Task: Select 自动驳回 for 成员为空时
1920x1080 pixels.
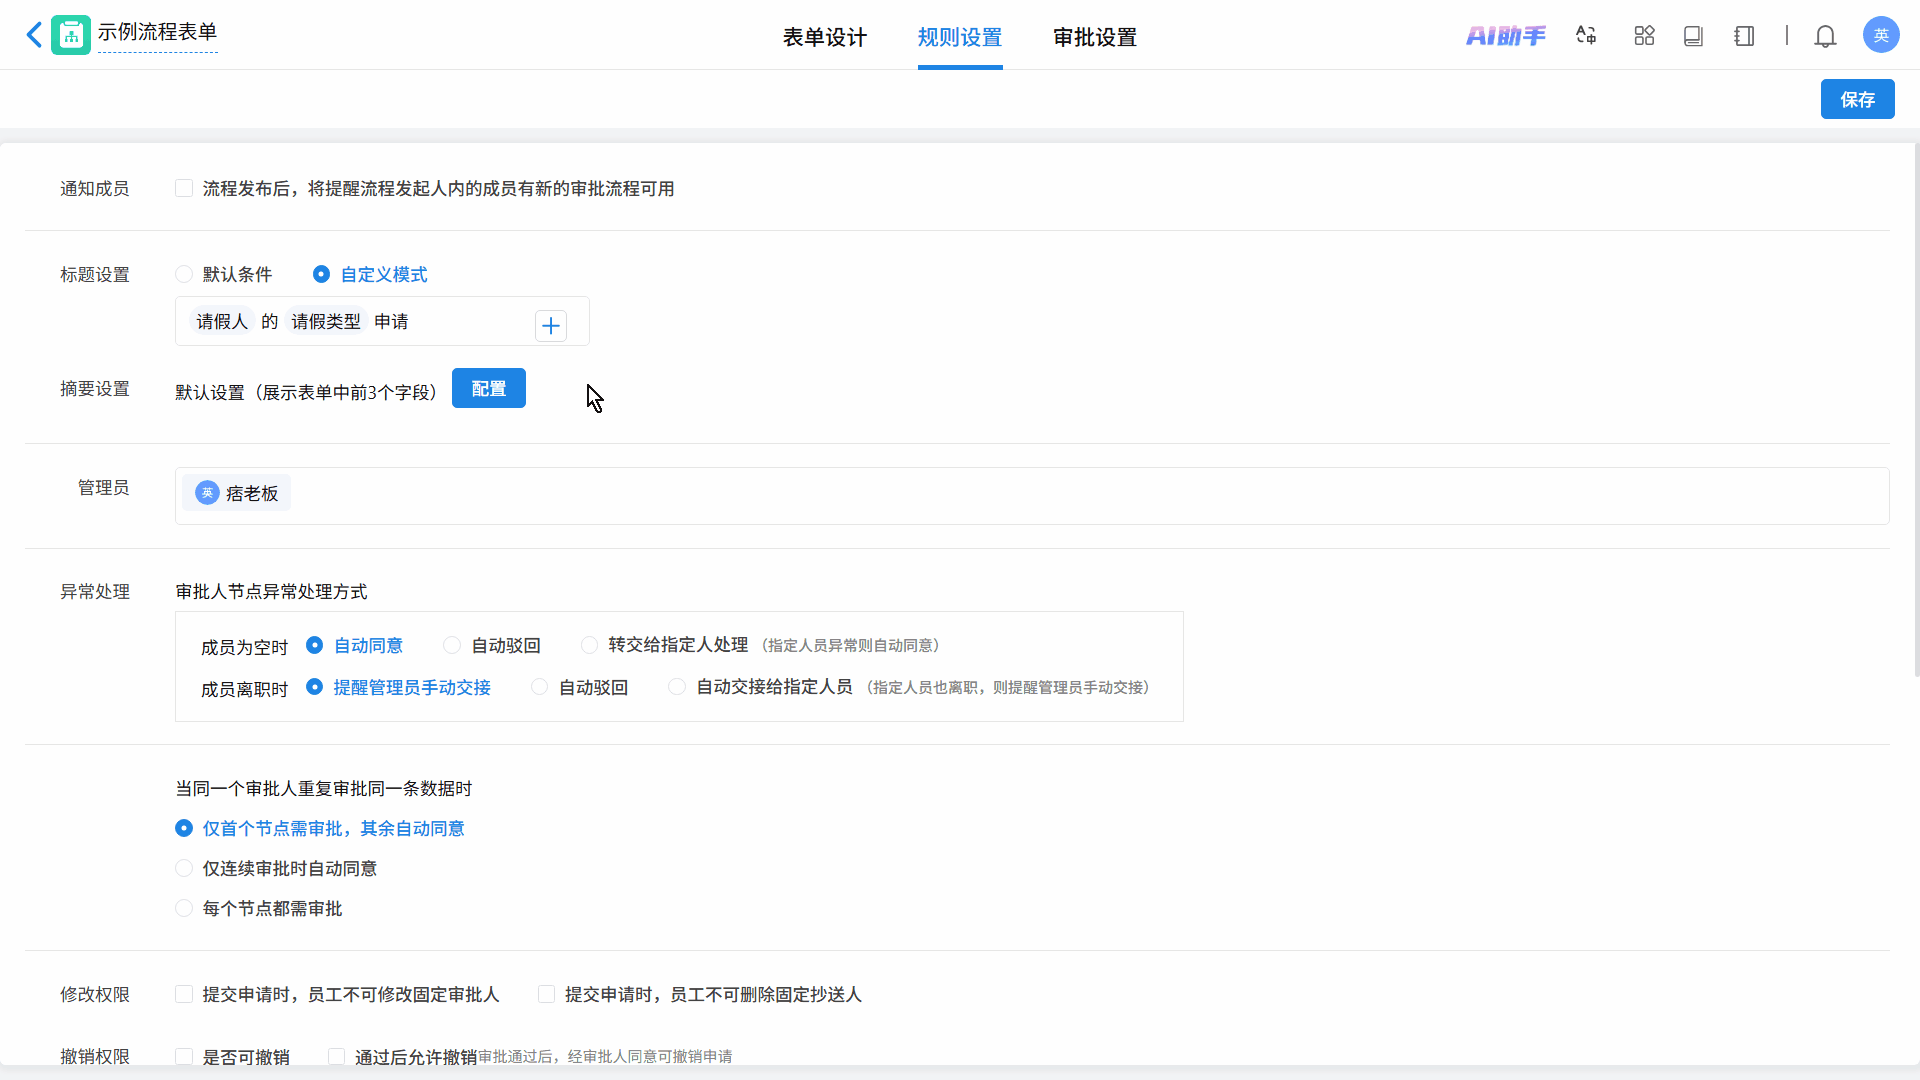Action: click(x=452, y=645)
